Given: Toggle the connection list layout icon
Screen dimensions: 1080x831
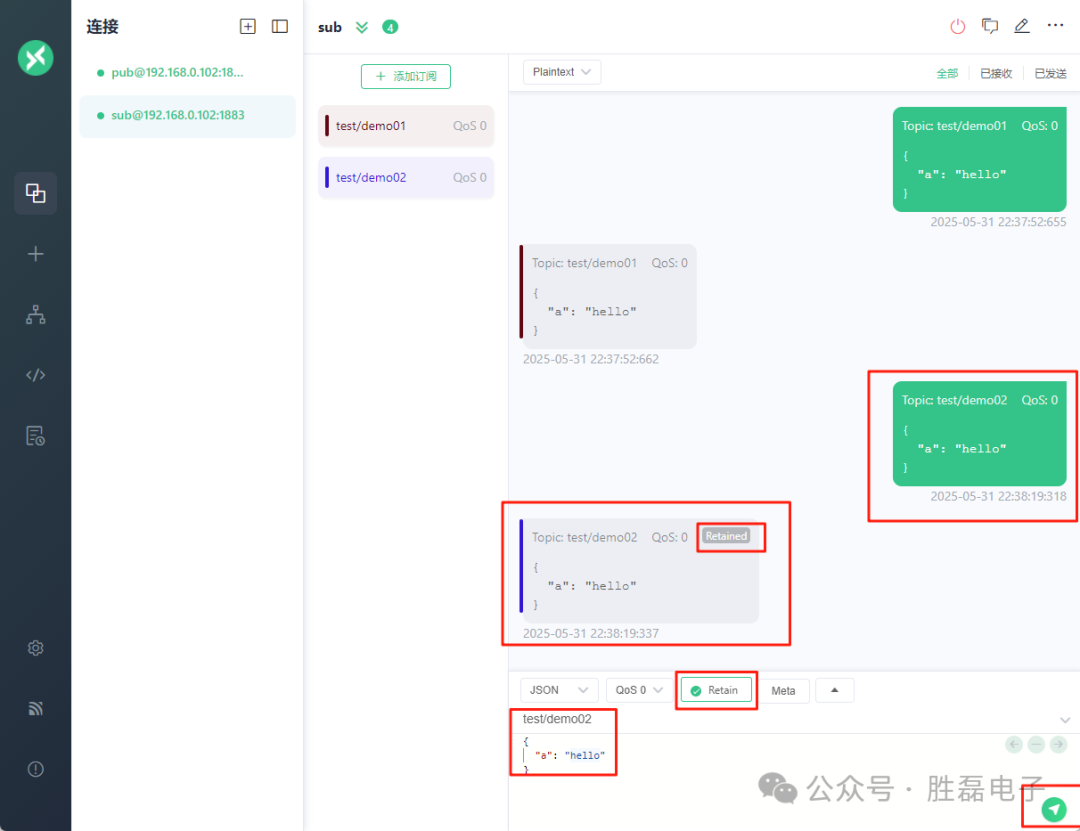Looking at the screenshot, I should (x=280, y=26).
